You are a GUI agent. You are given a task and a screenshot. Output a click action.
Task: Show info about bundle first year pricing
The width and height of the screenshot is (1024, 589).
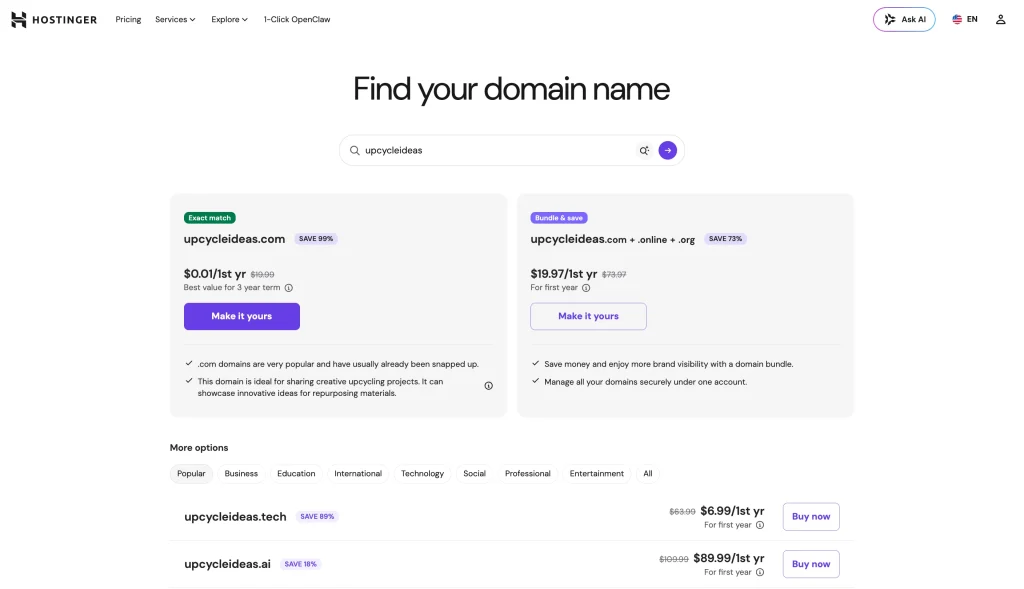tap(586, 288)
